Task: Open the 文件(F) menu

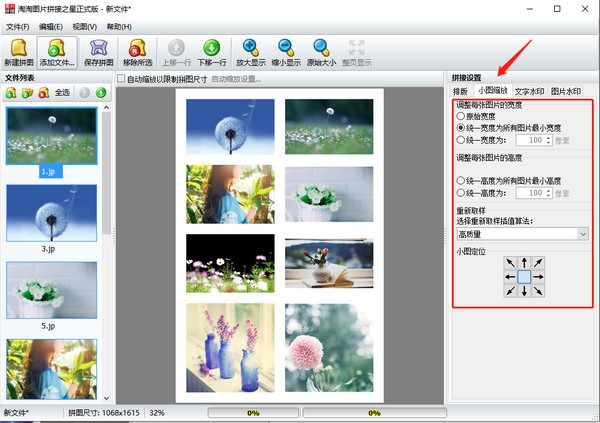Action: tap(17, 25)
